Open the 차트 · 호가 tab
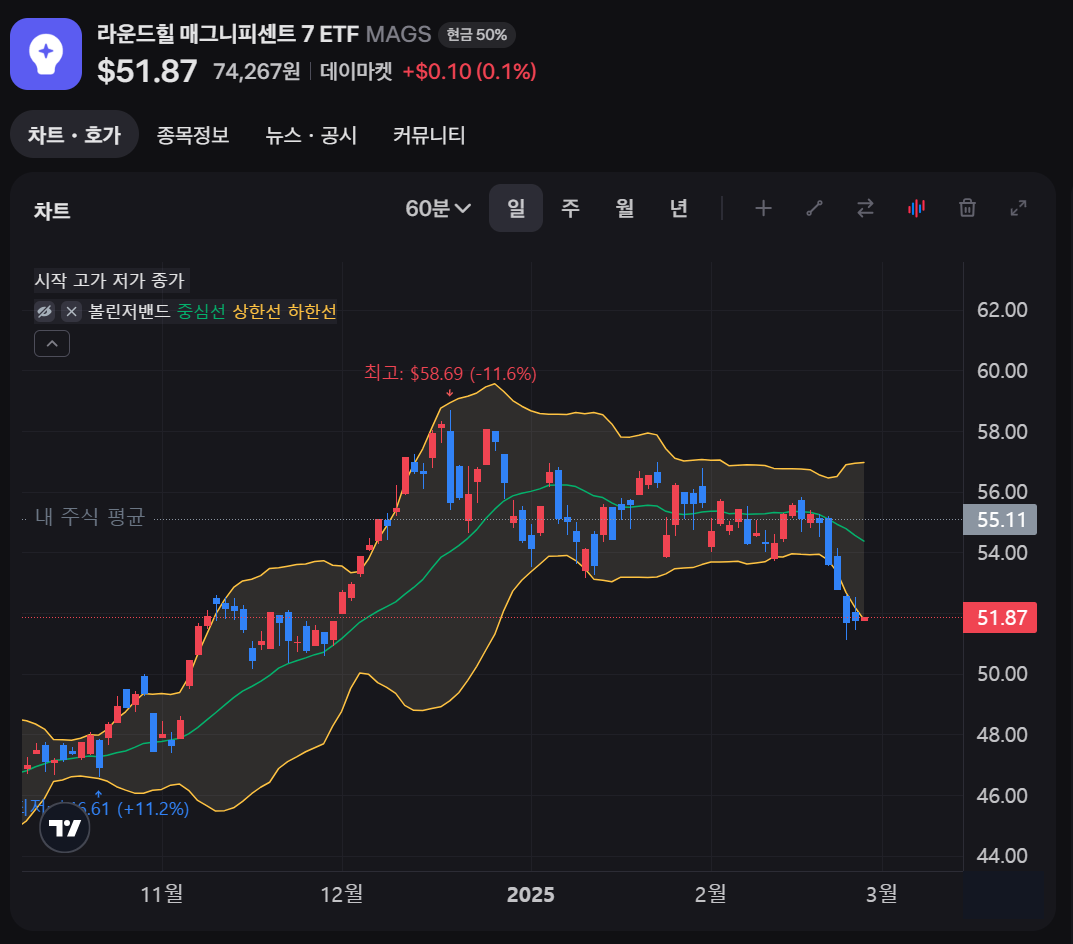This screenshot has width=1073, height=944. pyautogui.click(x=75, y=135)
